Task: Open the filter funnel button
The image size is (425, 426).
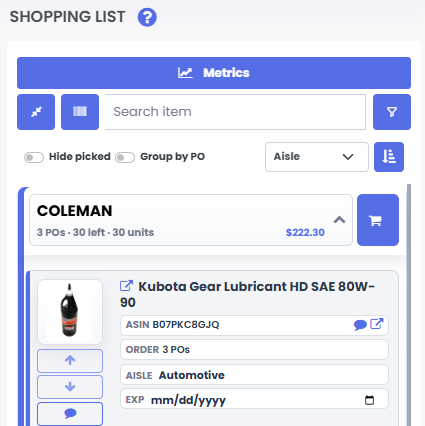Action: 392,112
